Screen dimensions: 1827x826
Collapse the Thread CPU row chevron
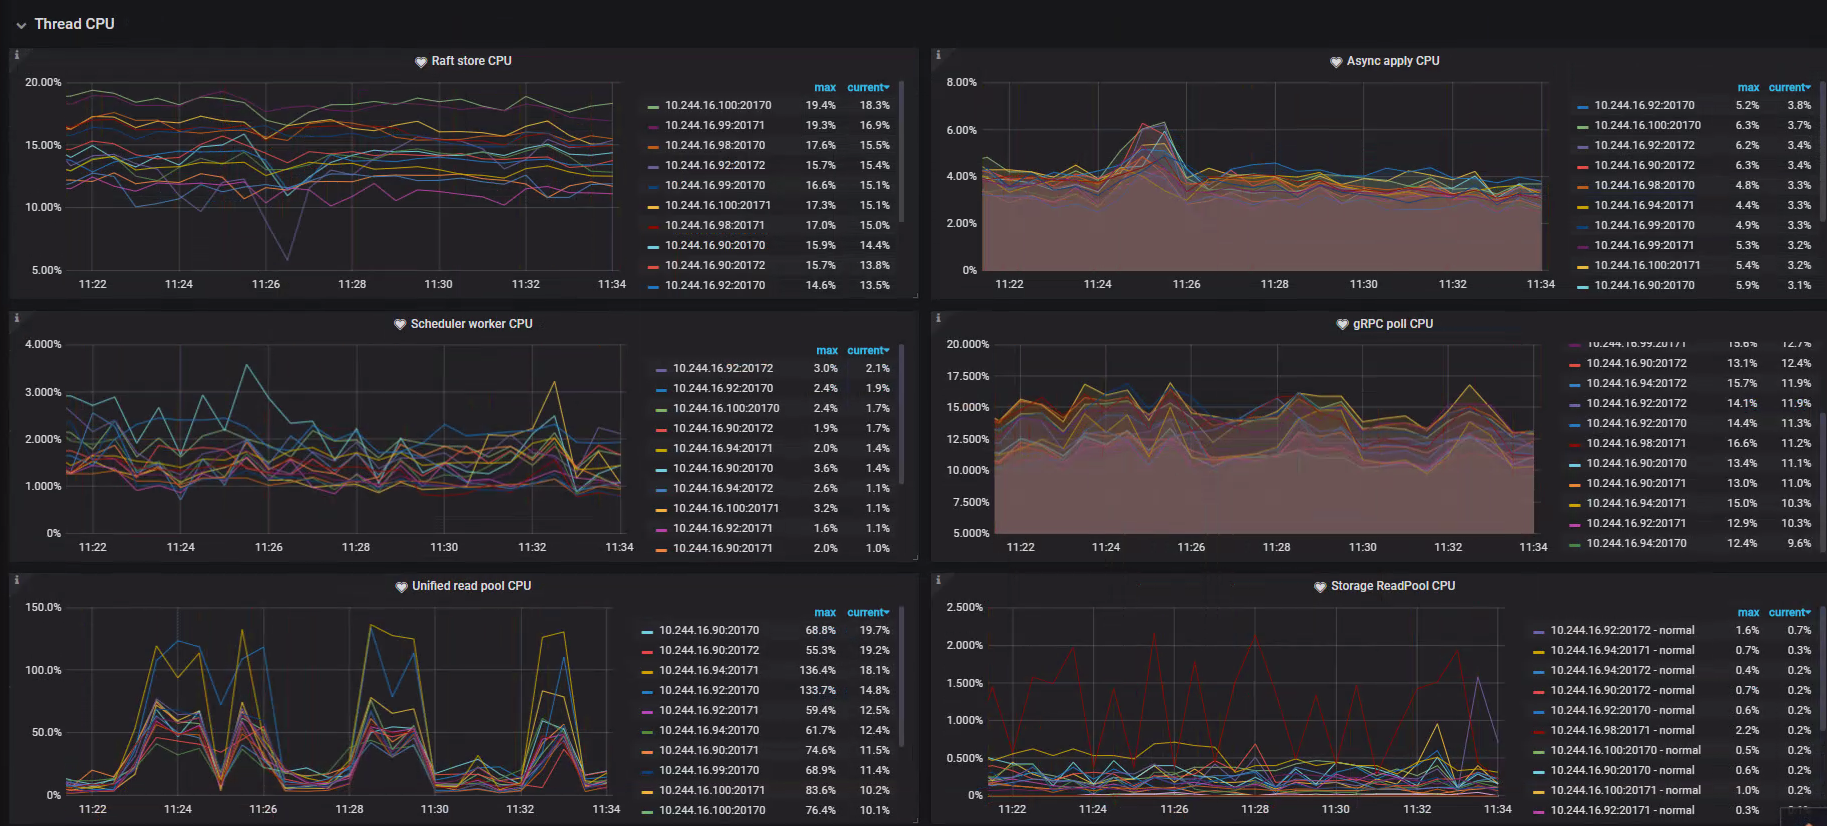(x=21, y=25)
